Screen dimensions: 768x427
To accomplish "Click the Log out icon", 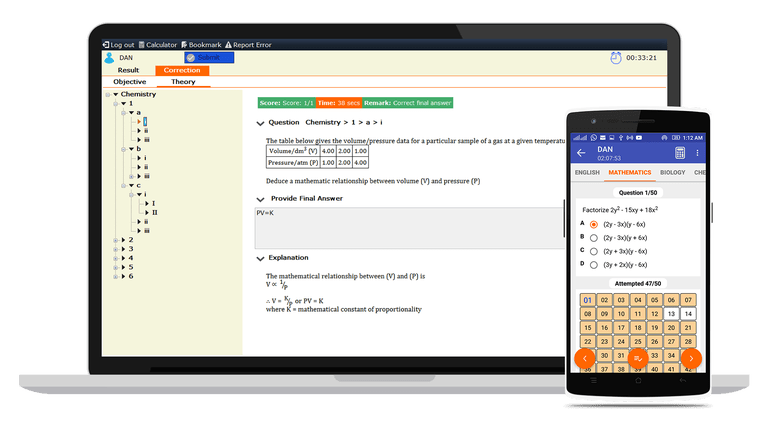I will coord(106,45).
